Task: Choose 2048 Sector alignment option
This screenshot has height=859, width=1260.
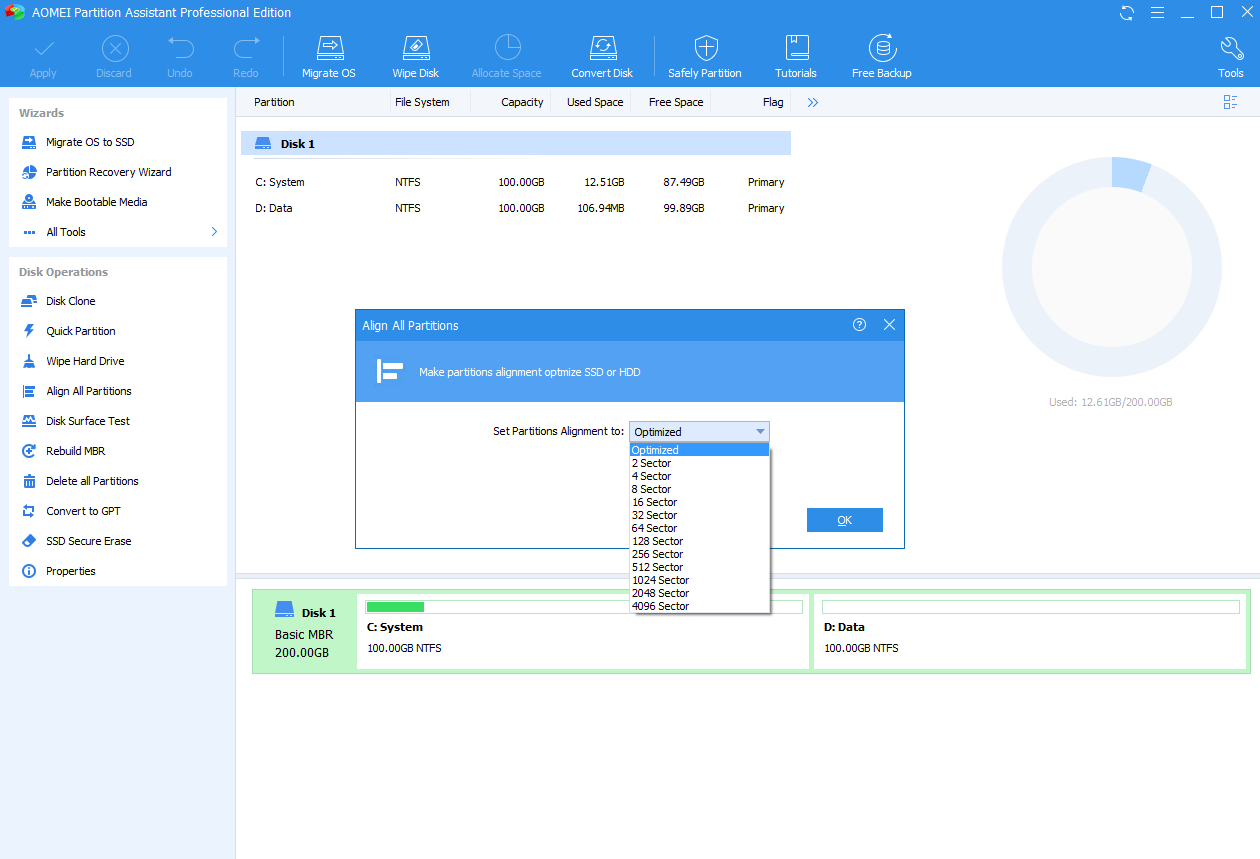Action: click(660, 593)
